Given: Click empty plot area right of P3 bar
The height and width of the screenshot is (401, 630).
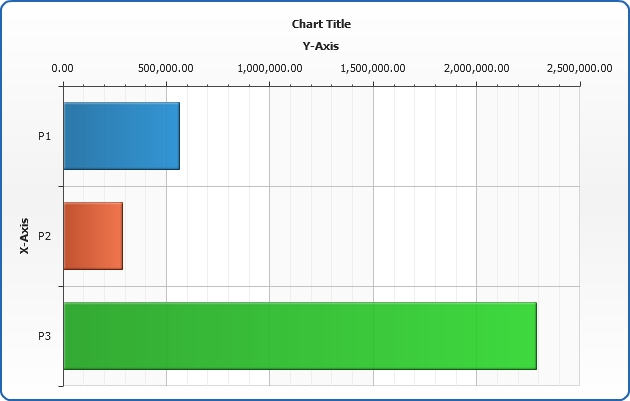Looking at the screenshot, I should coord(559,336).
